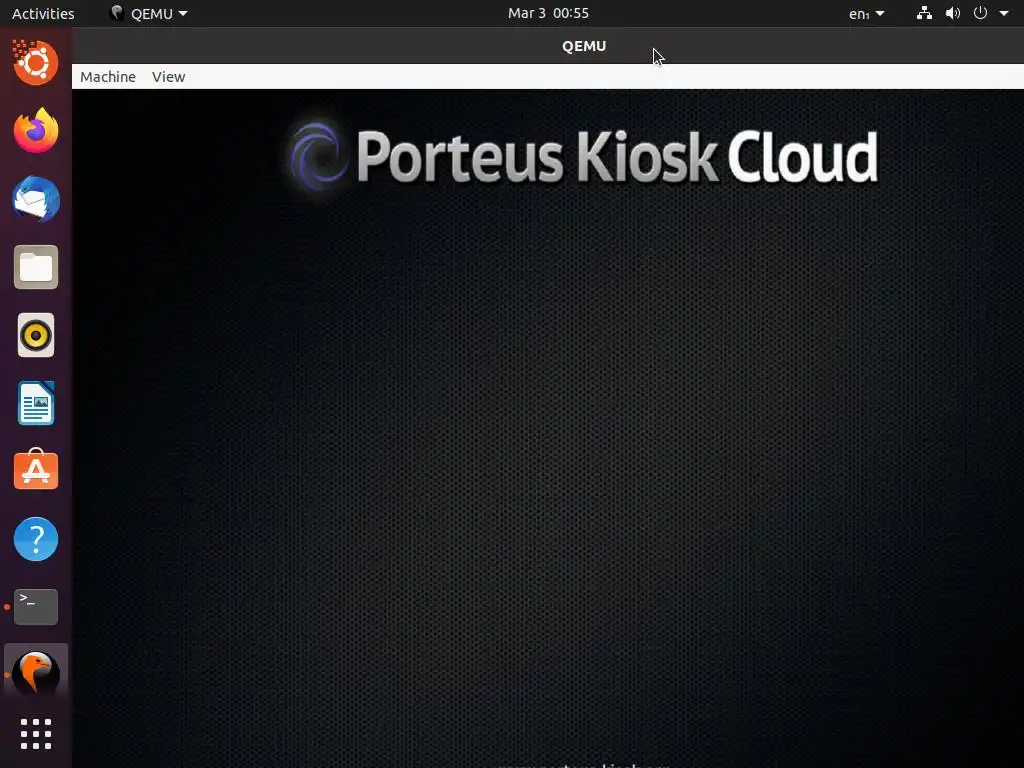Click the QEMU window title bar
This screenshot has height=768, width=1024.
[x=548, y=46]
